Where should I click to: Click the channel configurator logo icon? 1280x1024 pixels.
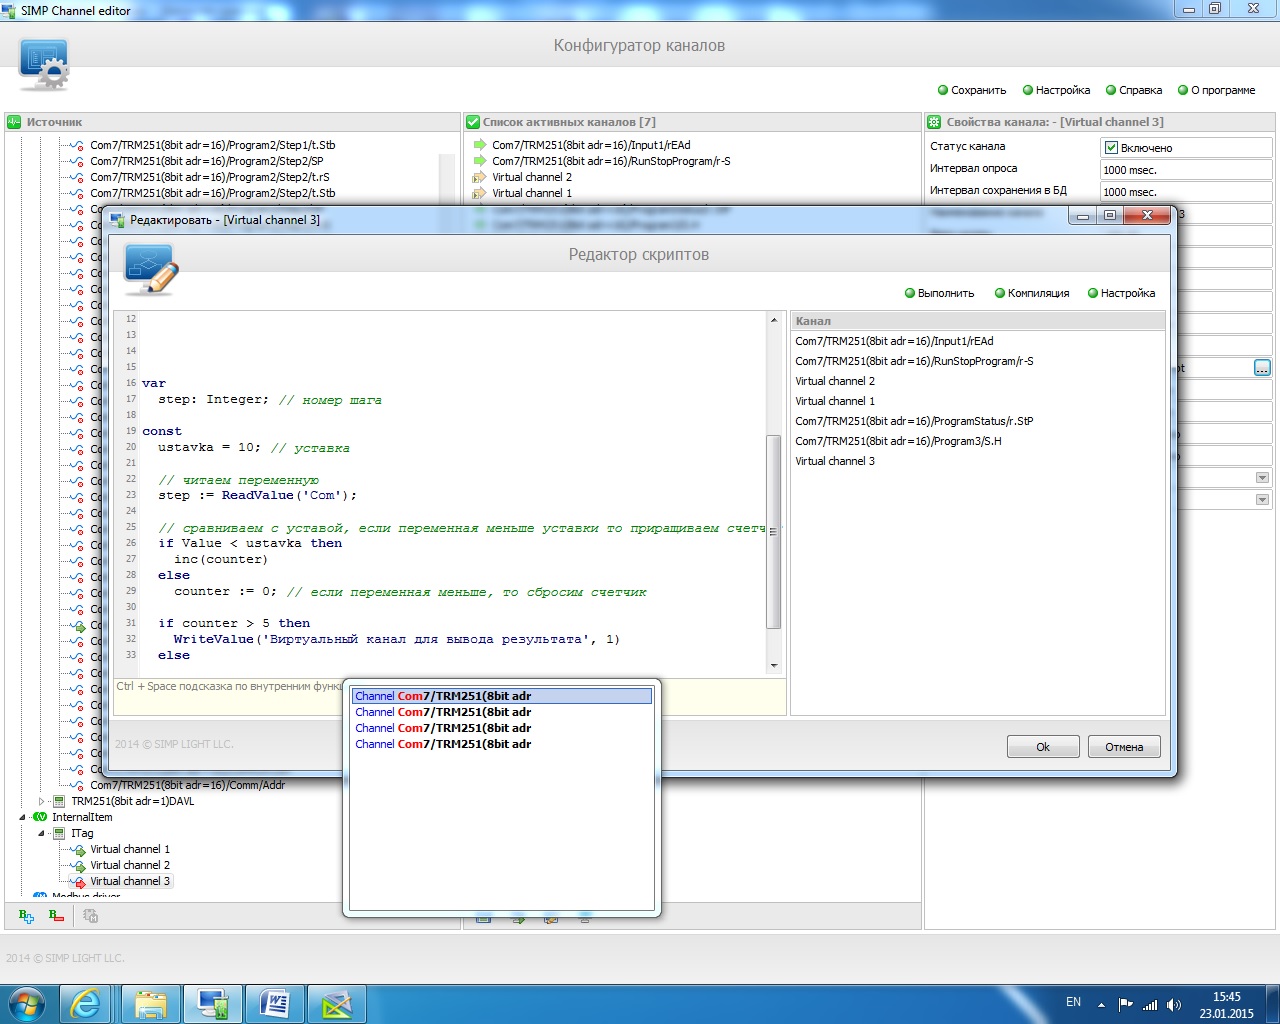[44, 66]
